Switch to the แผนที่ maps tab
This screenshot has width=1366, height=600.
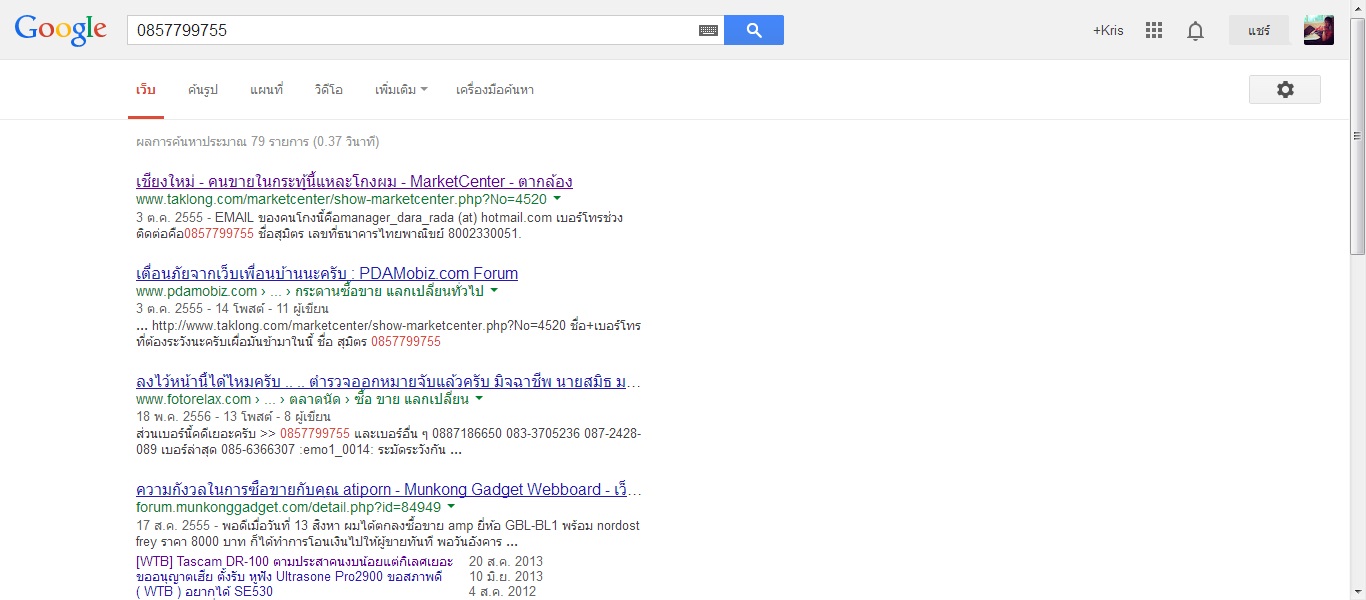click(266, 90)
